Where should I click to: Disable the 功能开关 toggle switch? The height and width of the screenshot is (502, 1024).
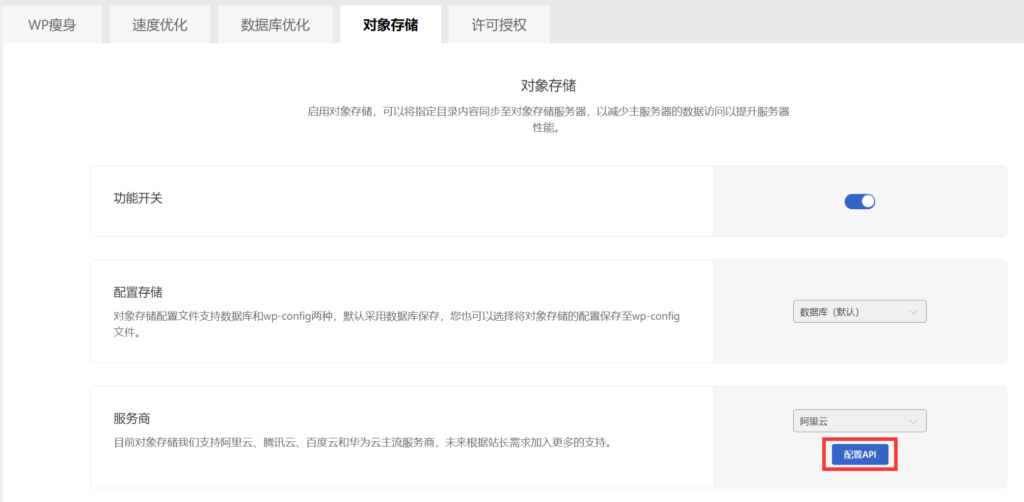click(x=859, y=201)
